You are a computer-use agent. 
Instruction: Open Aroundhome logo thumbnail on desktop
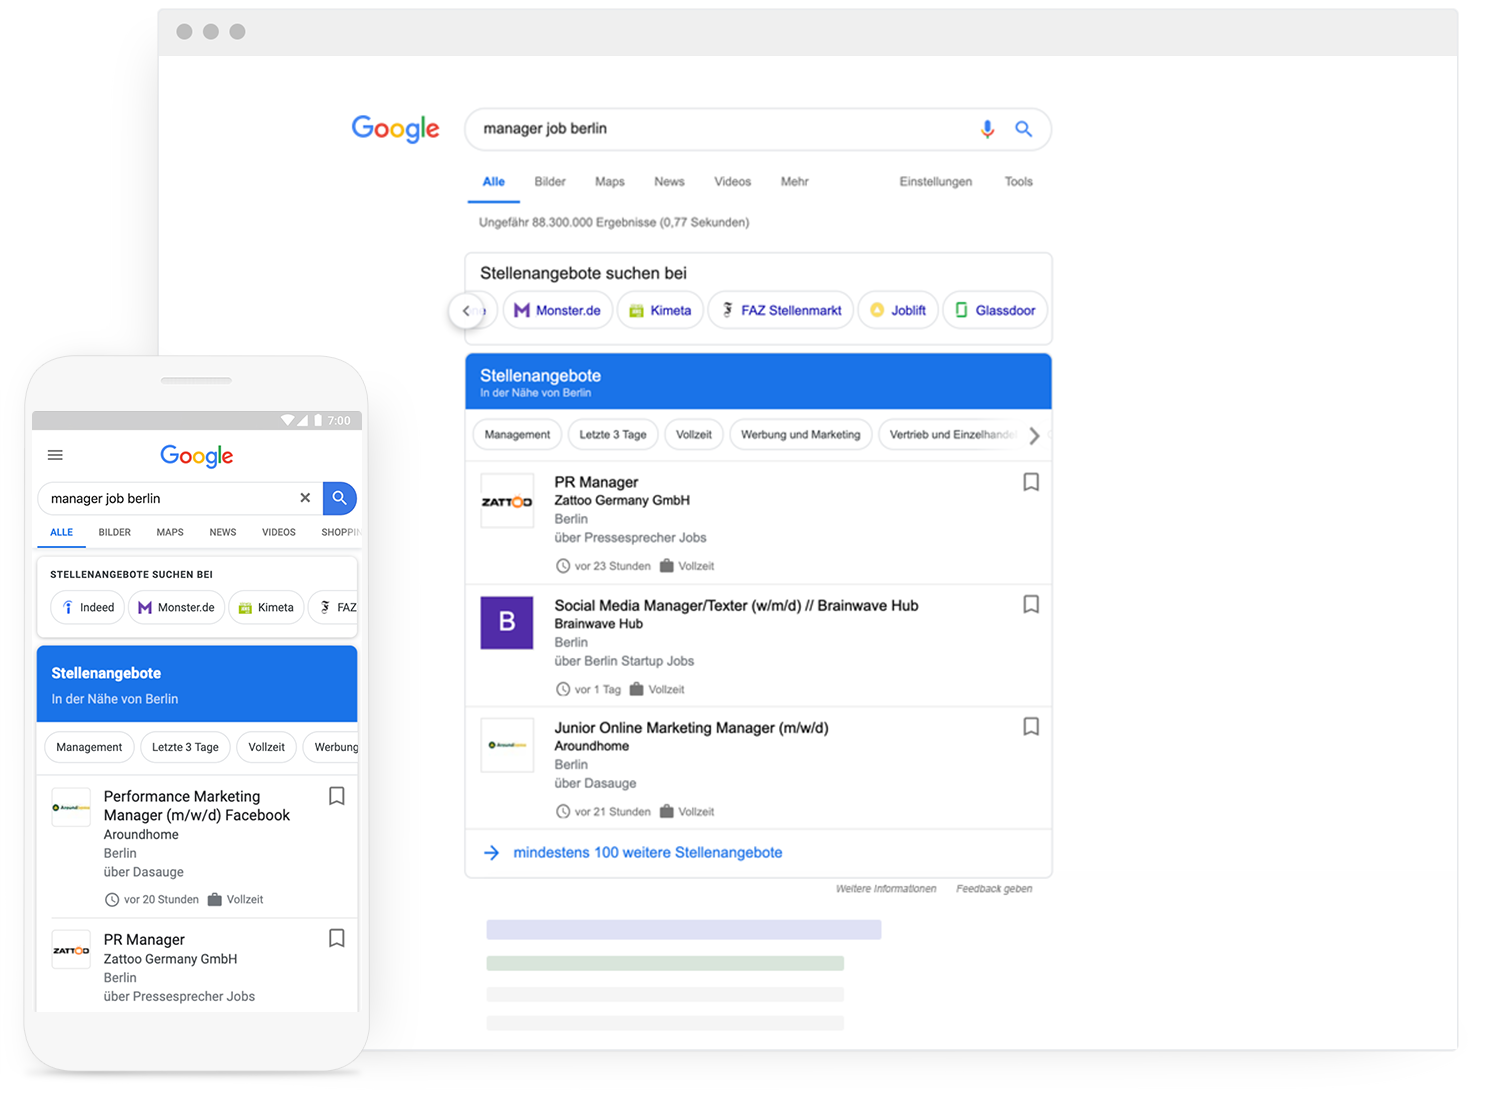tap(507, 745)
